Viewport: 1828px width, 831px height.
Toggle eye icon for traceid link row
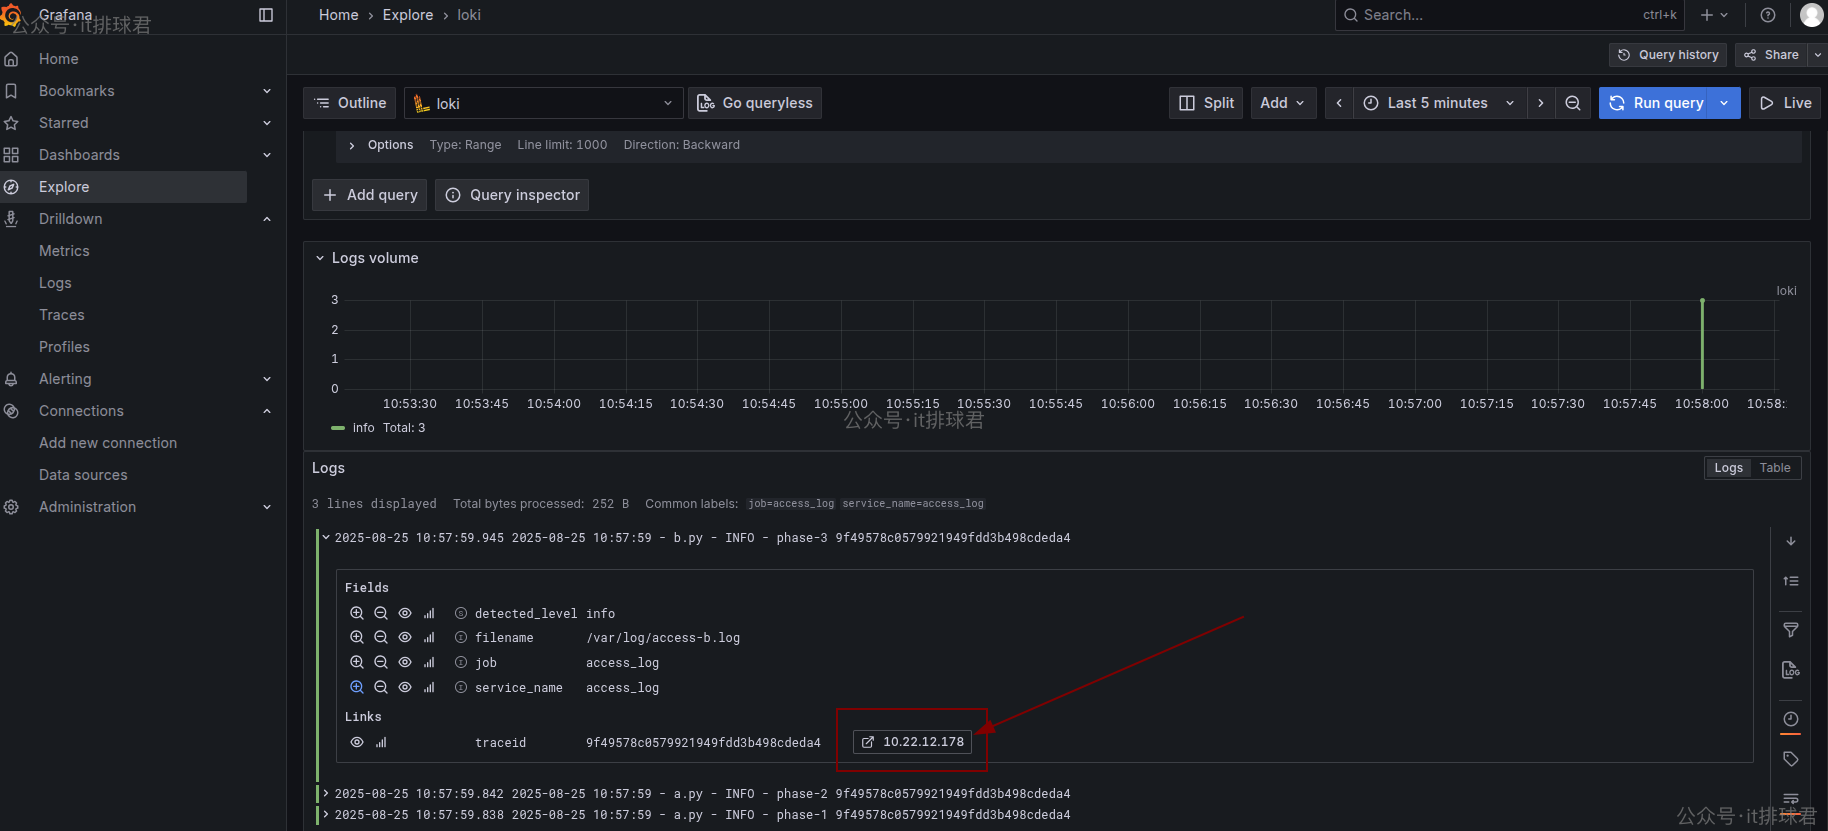(x=357, y=742)
